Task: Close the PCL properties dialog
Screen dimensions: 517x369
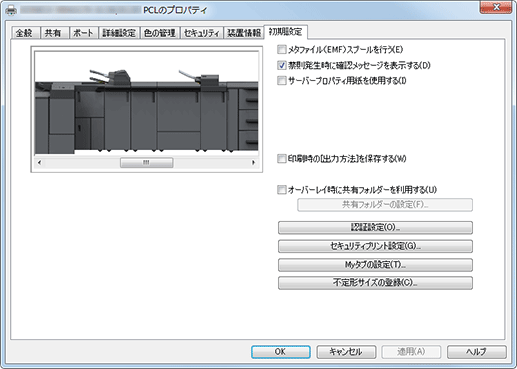Action: pyautogui.click(x=496, y=7)
